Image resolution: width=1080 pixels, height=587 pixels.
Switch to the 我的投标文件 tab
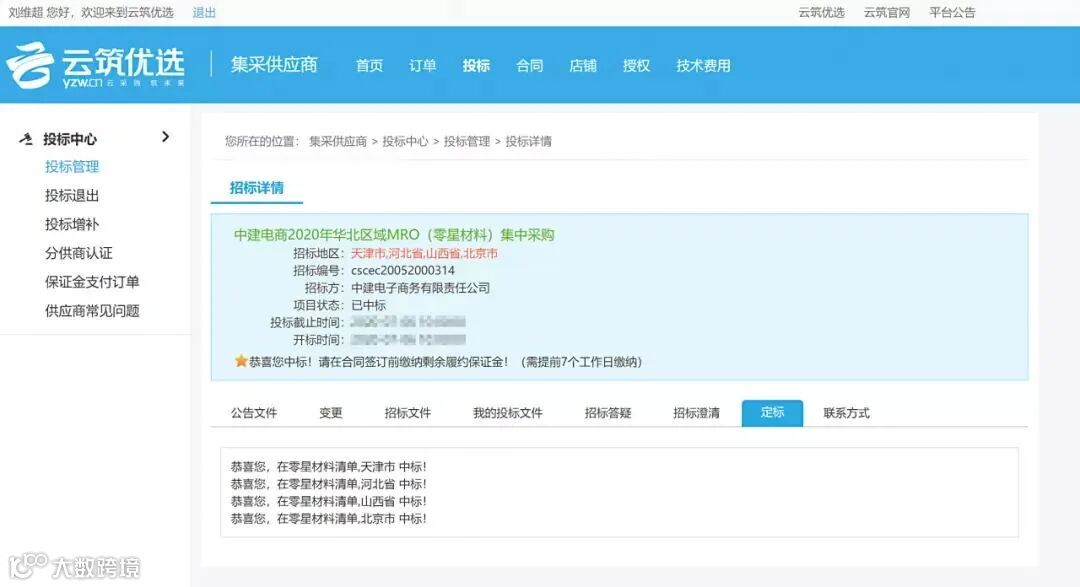pos(507,413)
